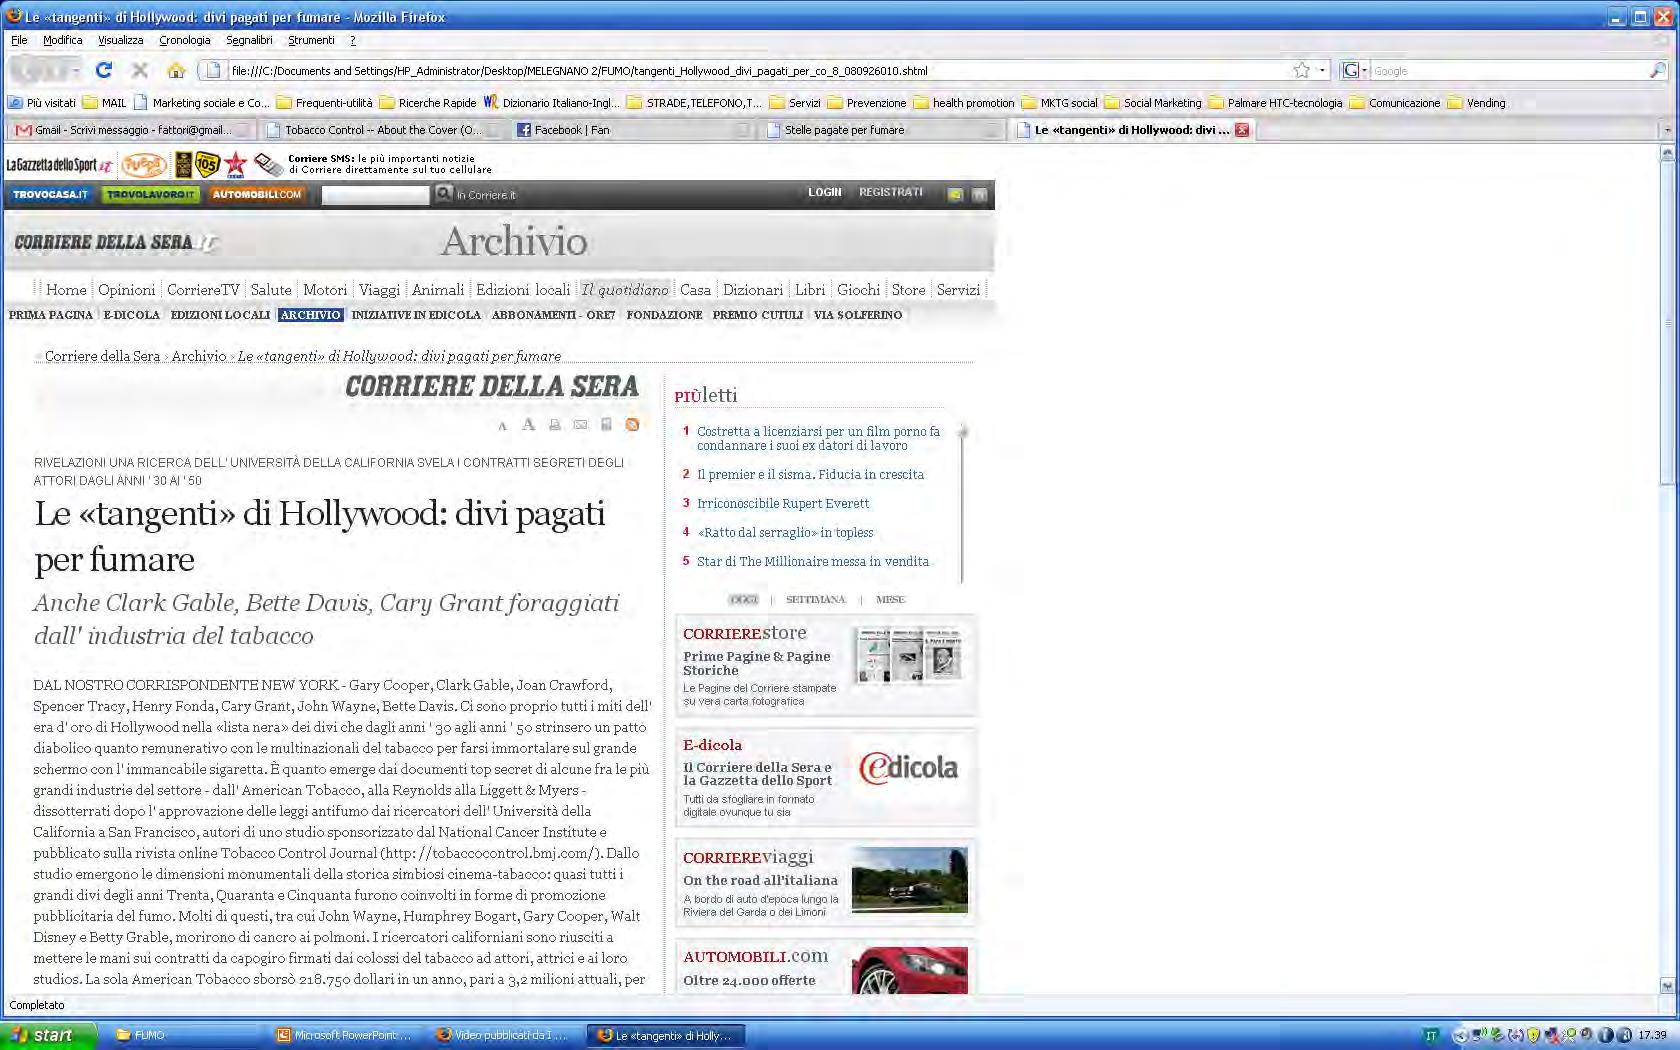Open the TROVOCASA.IT button
The width and height of the screenshot is (1680, 1050).
click(51, 194)
